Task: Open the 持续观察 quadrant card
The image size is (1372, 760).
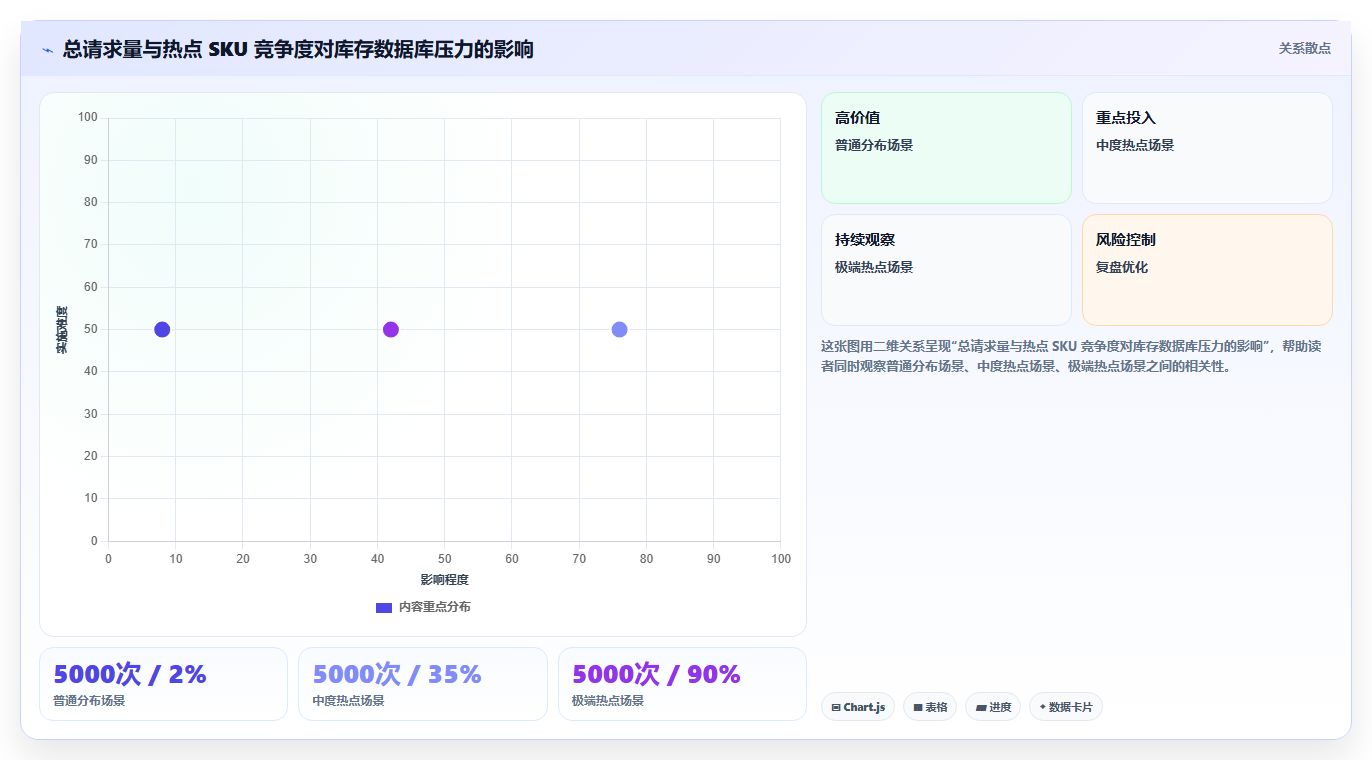Action: 946,270
